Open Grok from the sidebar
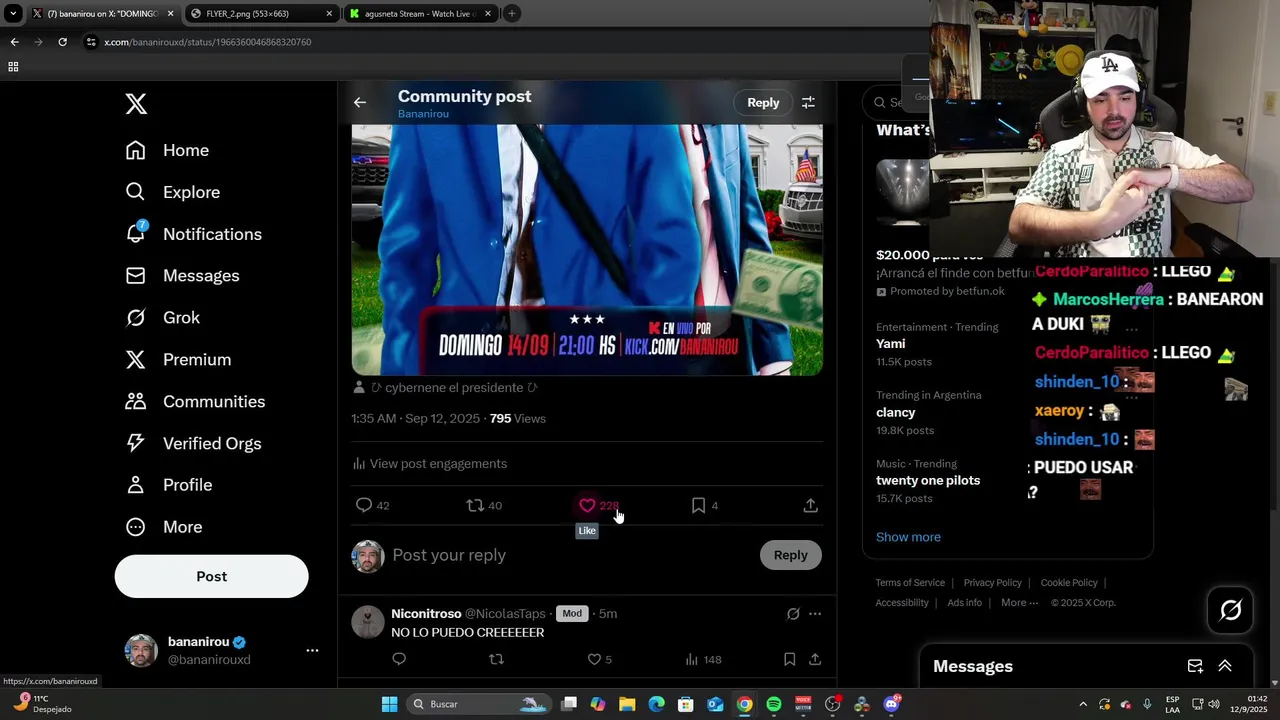Image resolution: width=1280 pixels, height=720 pixels. click(162, 318)
